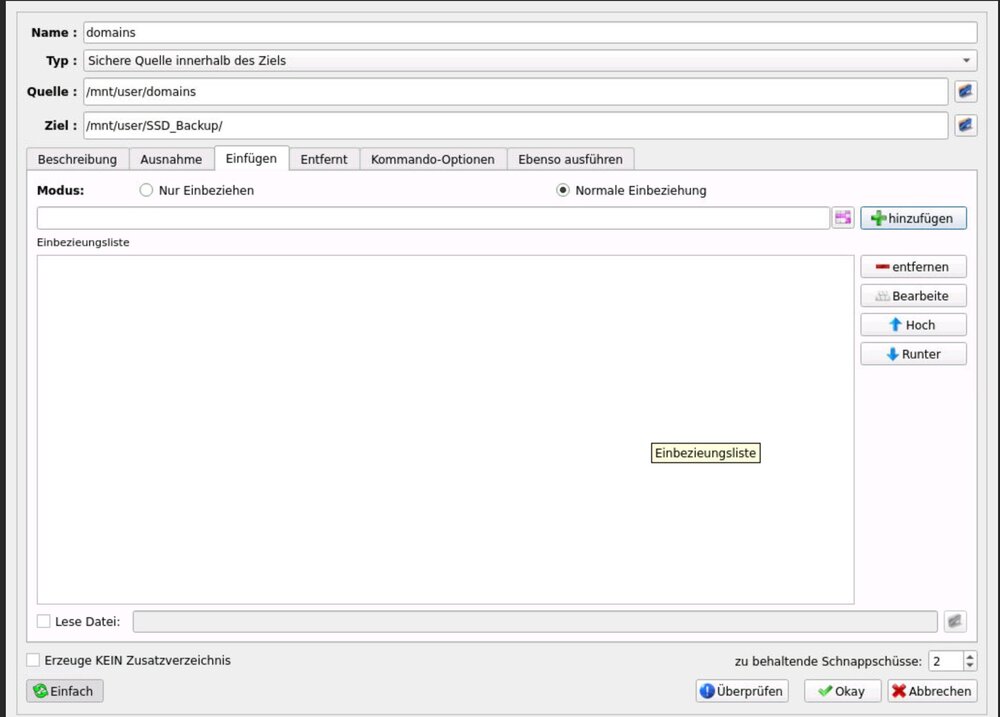Switch to Ebenso ausführen tab
Image resolution: width=1000 pixels, height=717 pixels.
point(570,159)
